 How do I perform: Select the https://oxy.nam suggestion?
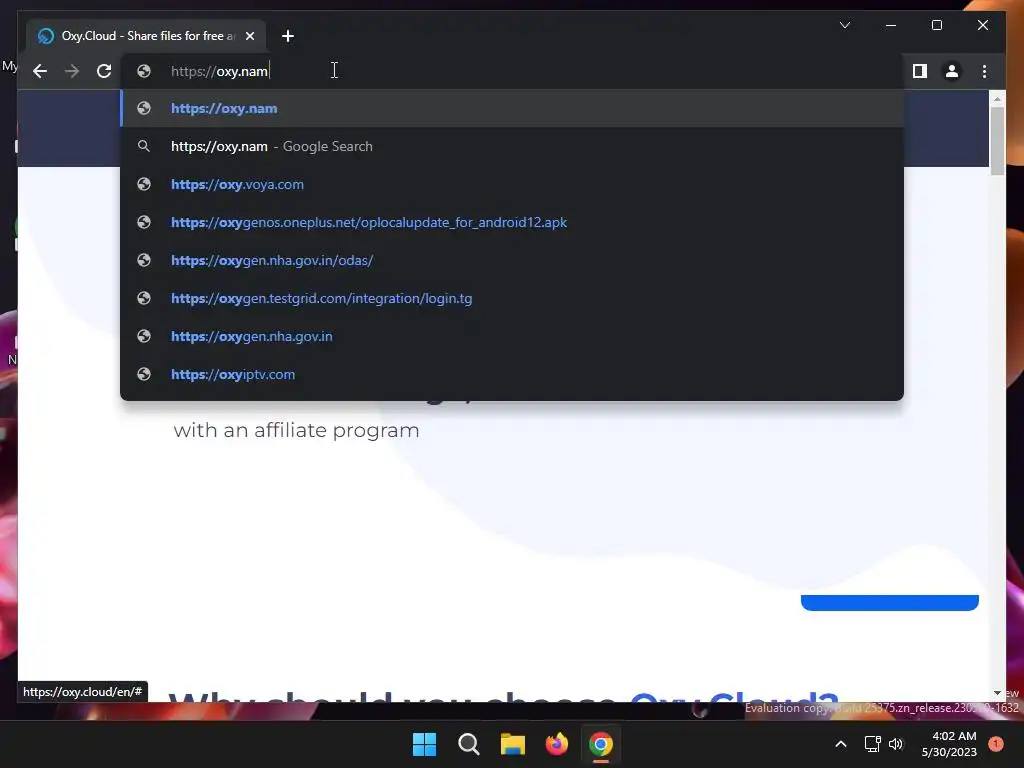[x=512, y=108]
